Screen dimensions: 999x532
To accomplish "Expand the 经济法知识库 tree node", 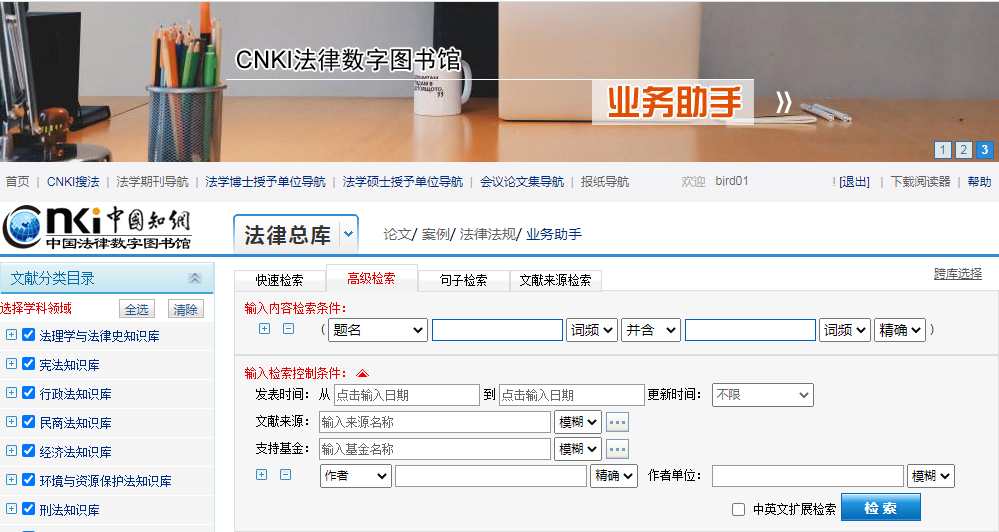I will point(11,450).
